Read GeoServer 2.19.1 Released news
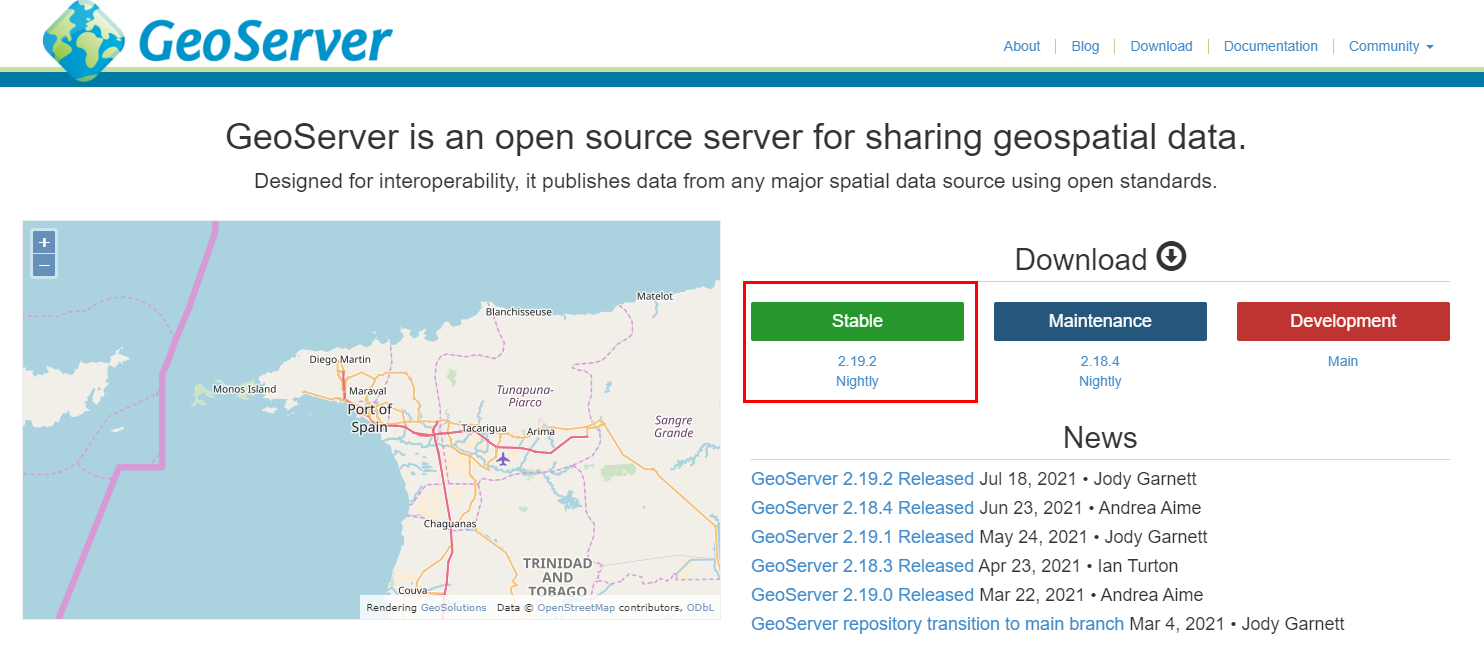The width and height of the screenshot is (1484, 666). point(862,537)
